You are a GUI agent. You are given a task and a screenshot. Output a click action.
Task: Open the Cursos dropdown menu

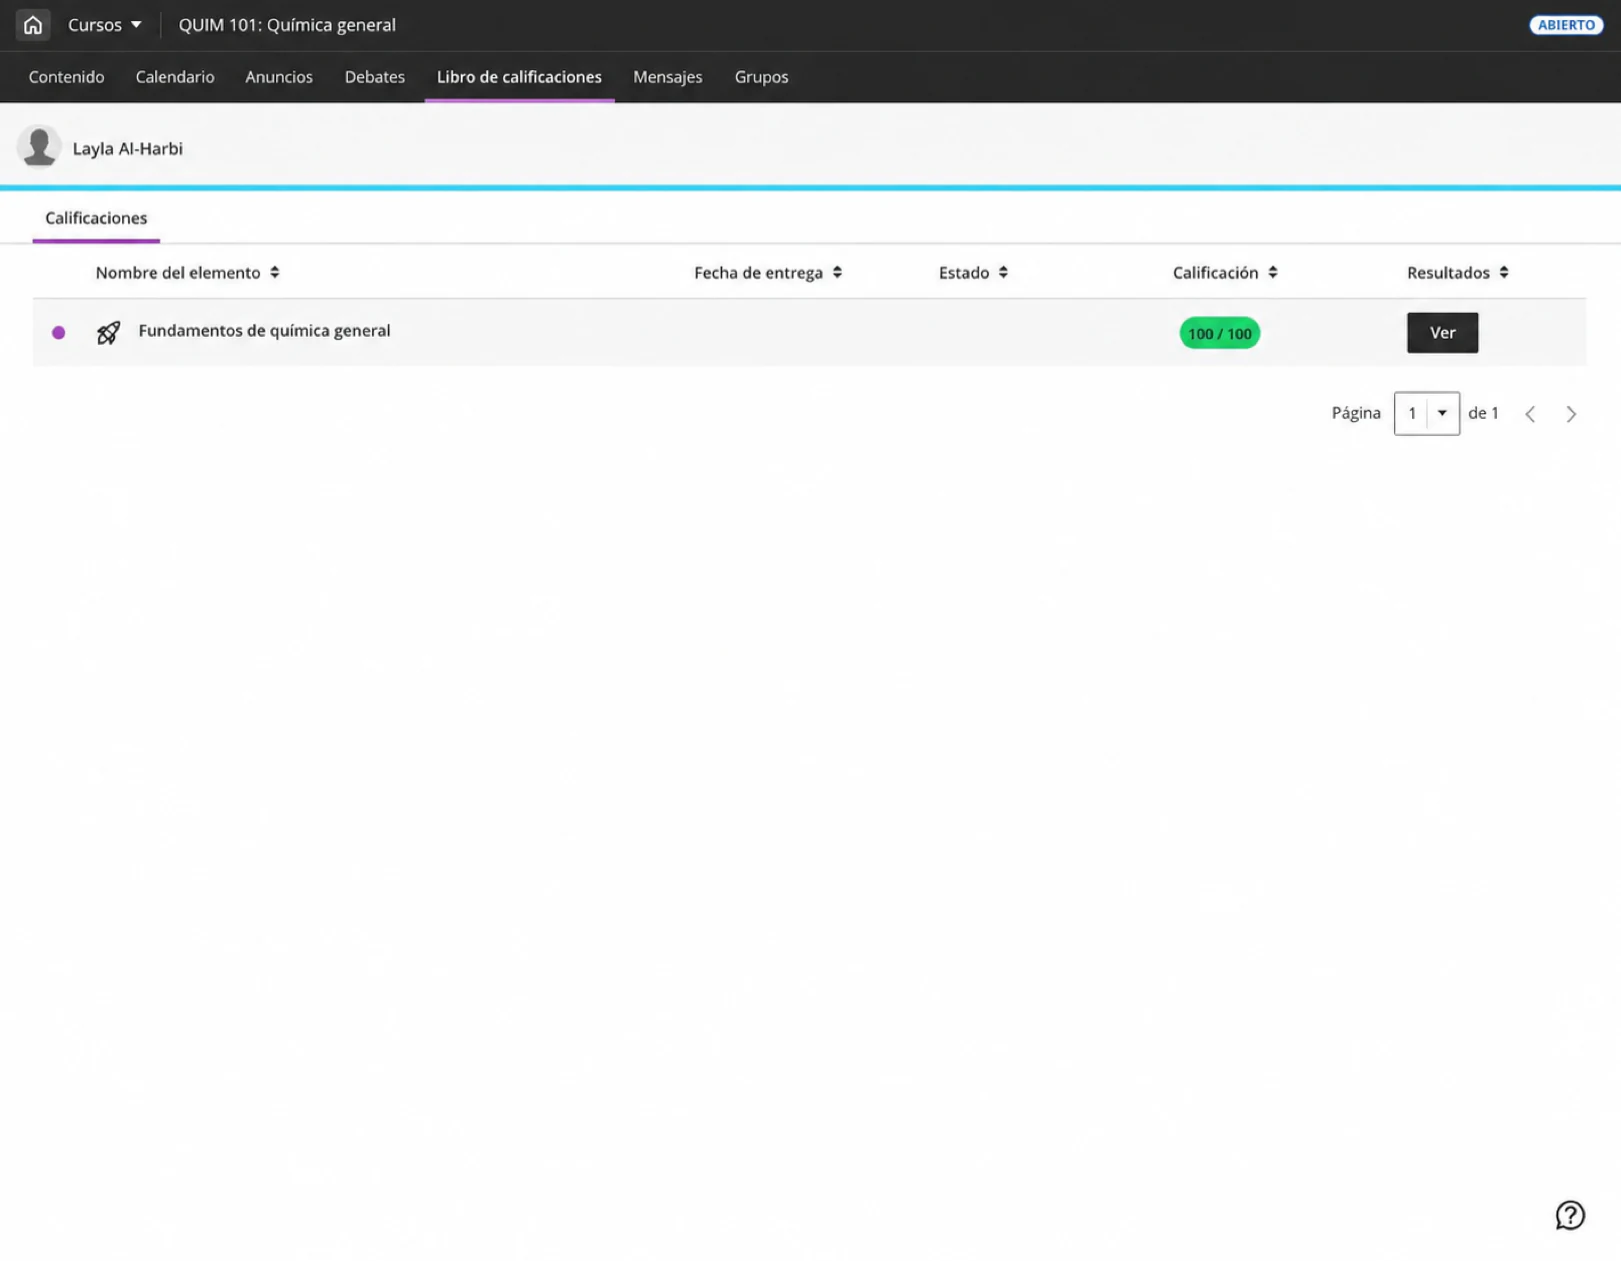[x=105, y=25]
